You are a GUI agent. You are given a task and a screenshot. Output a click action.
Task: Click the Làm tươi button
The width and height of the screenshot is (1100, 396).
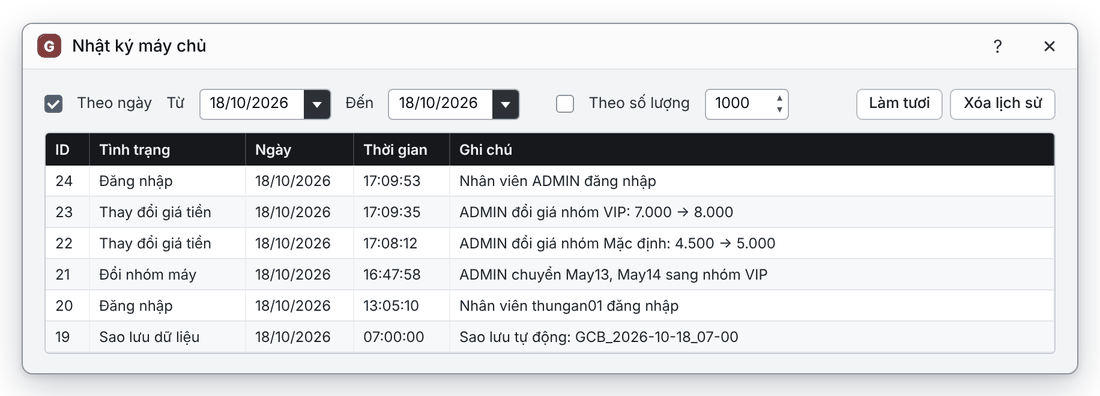click(899, 104)
